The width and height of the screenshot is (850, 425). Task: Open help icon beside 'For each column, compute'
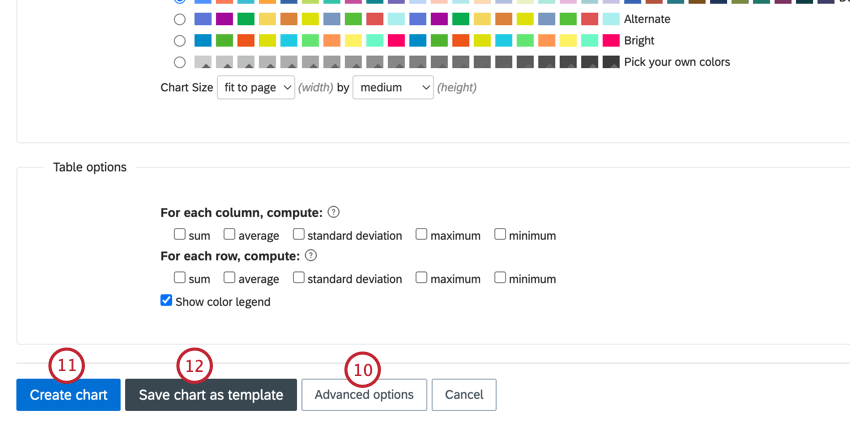[x=334, y=212]
